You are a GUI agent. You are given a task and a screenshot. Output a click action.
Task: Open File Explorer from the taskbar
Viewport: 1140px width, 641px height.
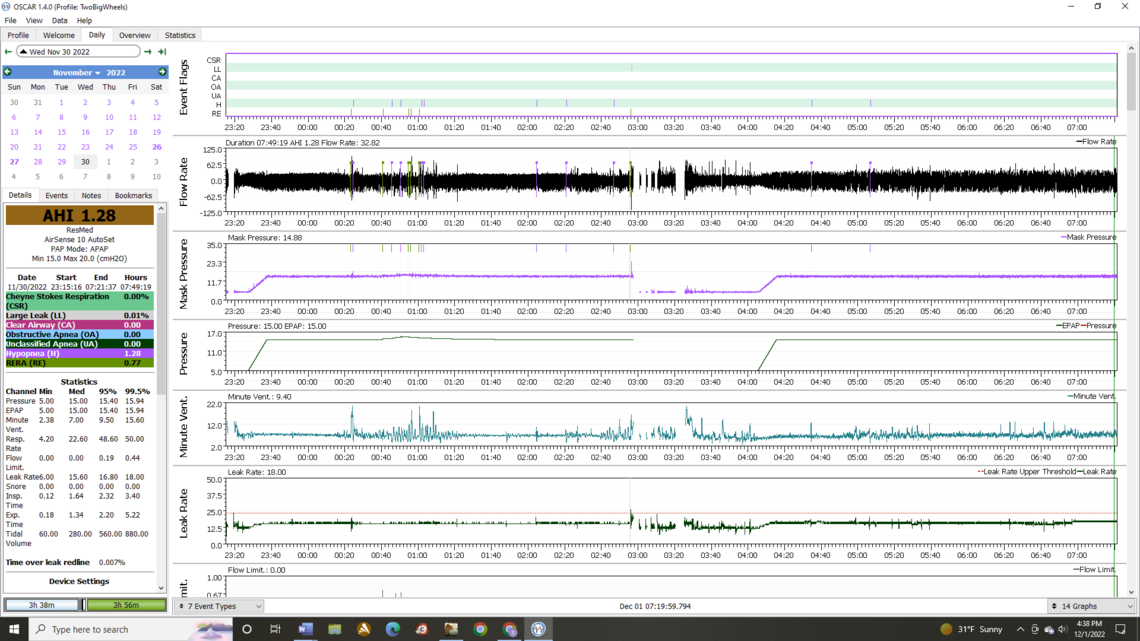click(x=334, y=629)
